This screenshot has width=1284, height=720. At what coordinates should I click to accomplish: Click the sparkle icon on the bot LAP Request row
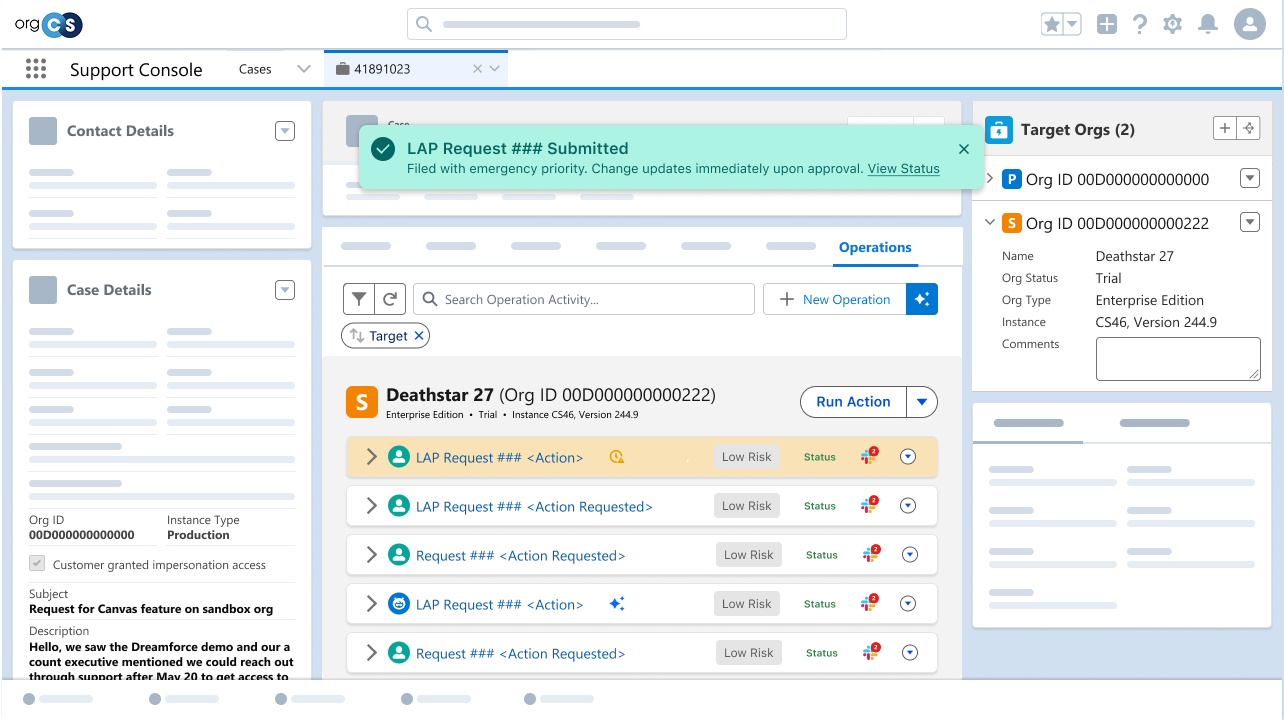pos(617,604)
